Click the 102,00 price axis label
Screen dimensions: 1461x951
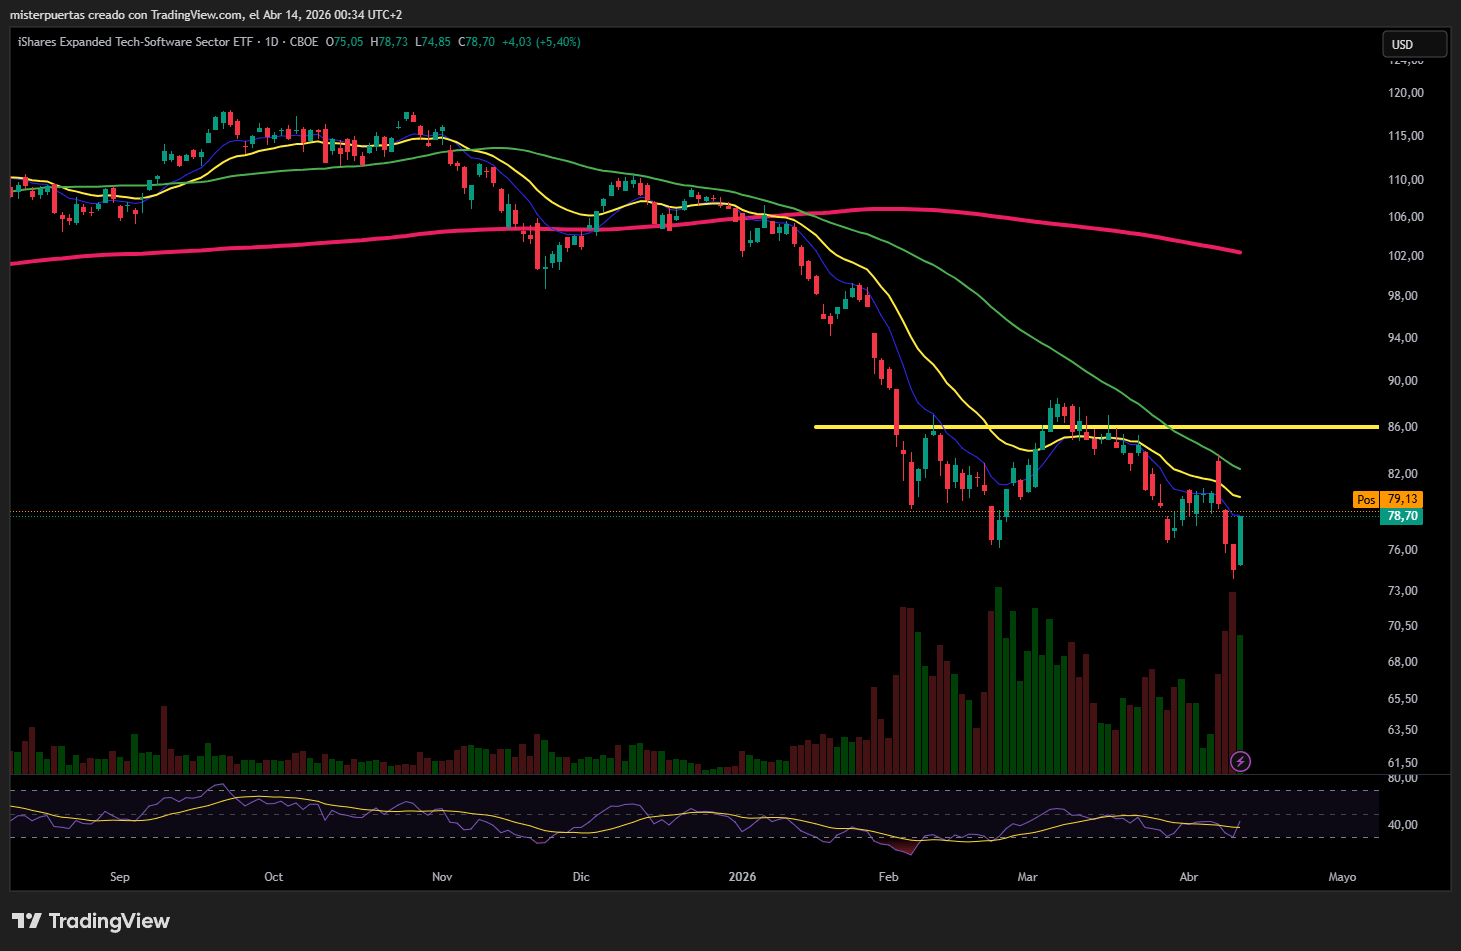click(1406, 256)
